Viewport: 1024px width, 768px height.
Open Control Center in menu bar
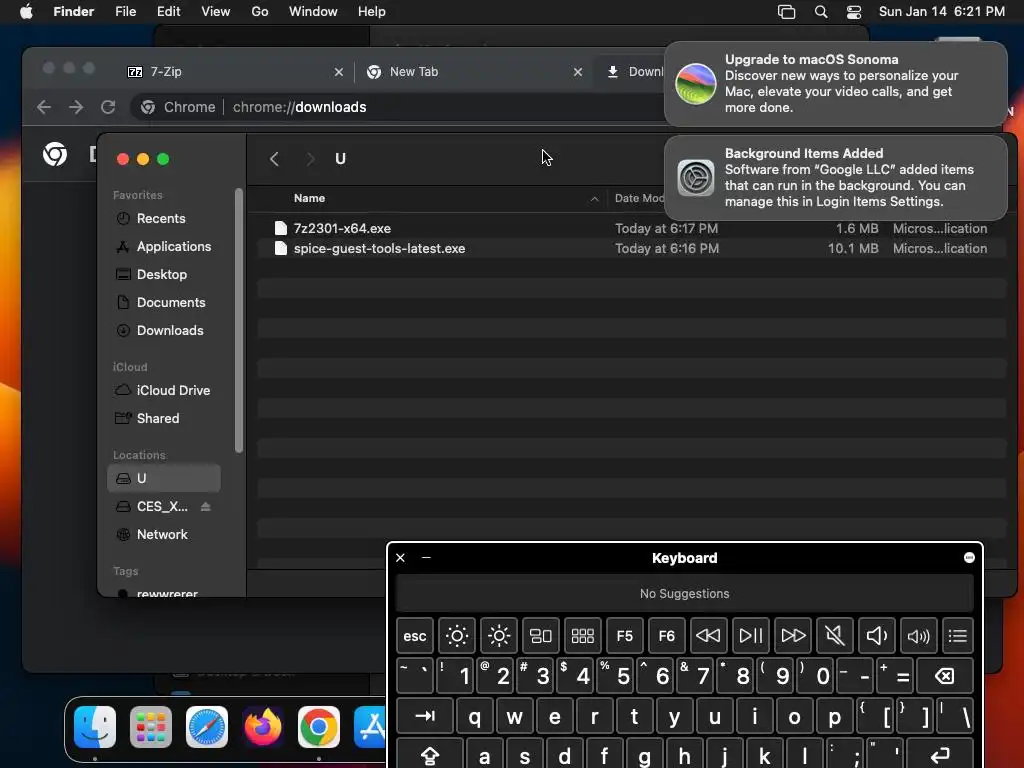pyautogui.click(x=854, y=12)
